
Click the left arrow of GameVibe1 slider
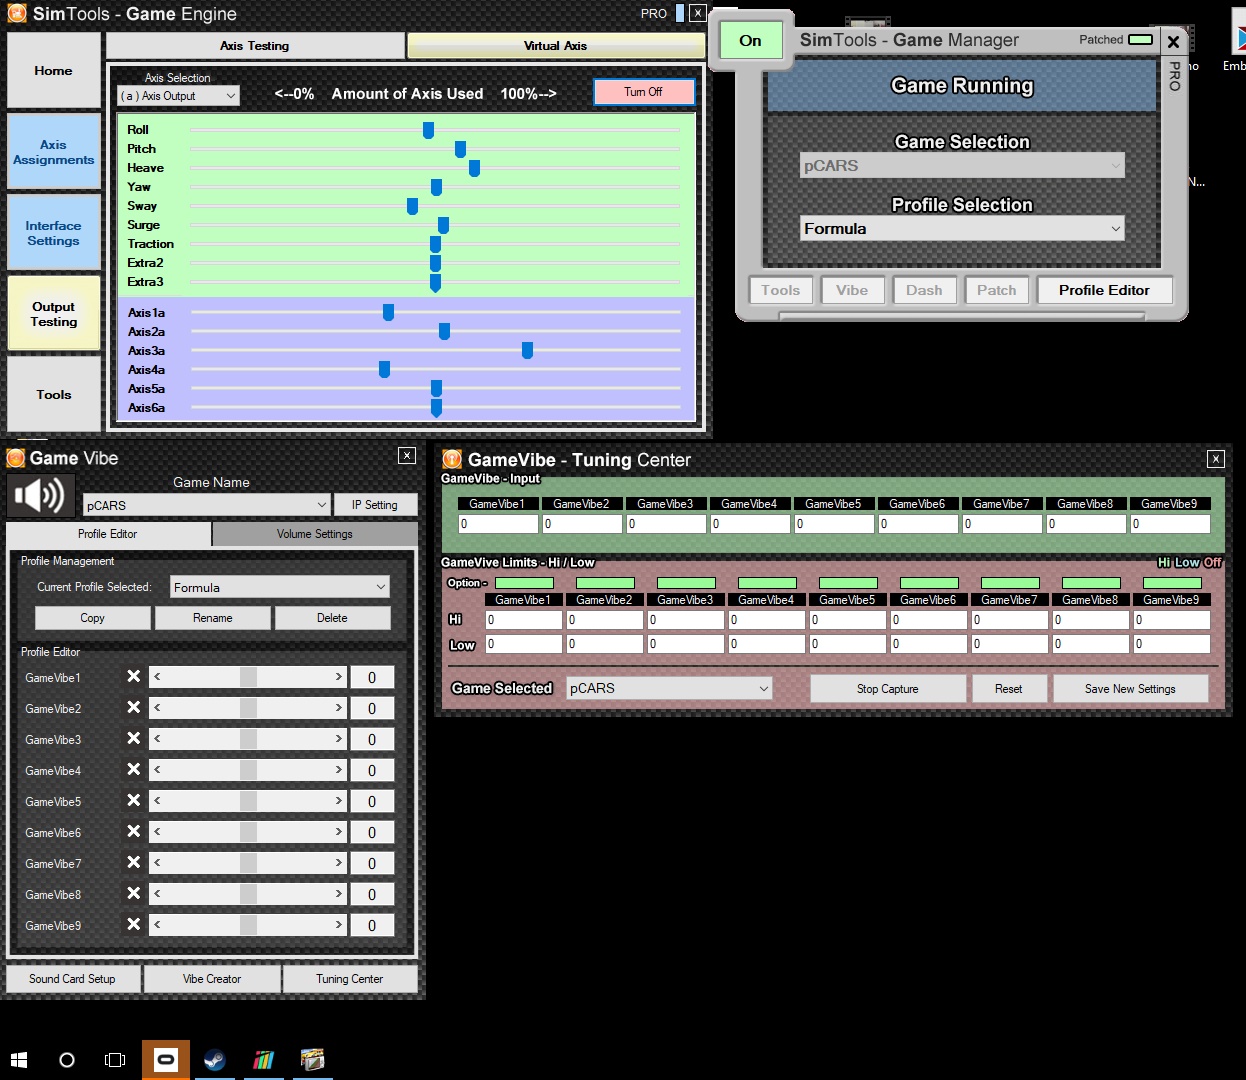tap(157, 677)
